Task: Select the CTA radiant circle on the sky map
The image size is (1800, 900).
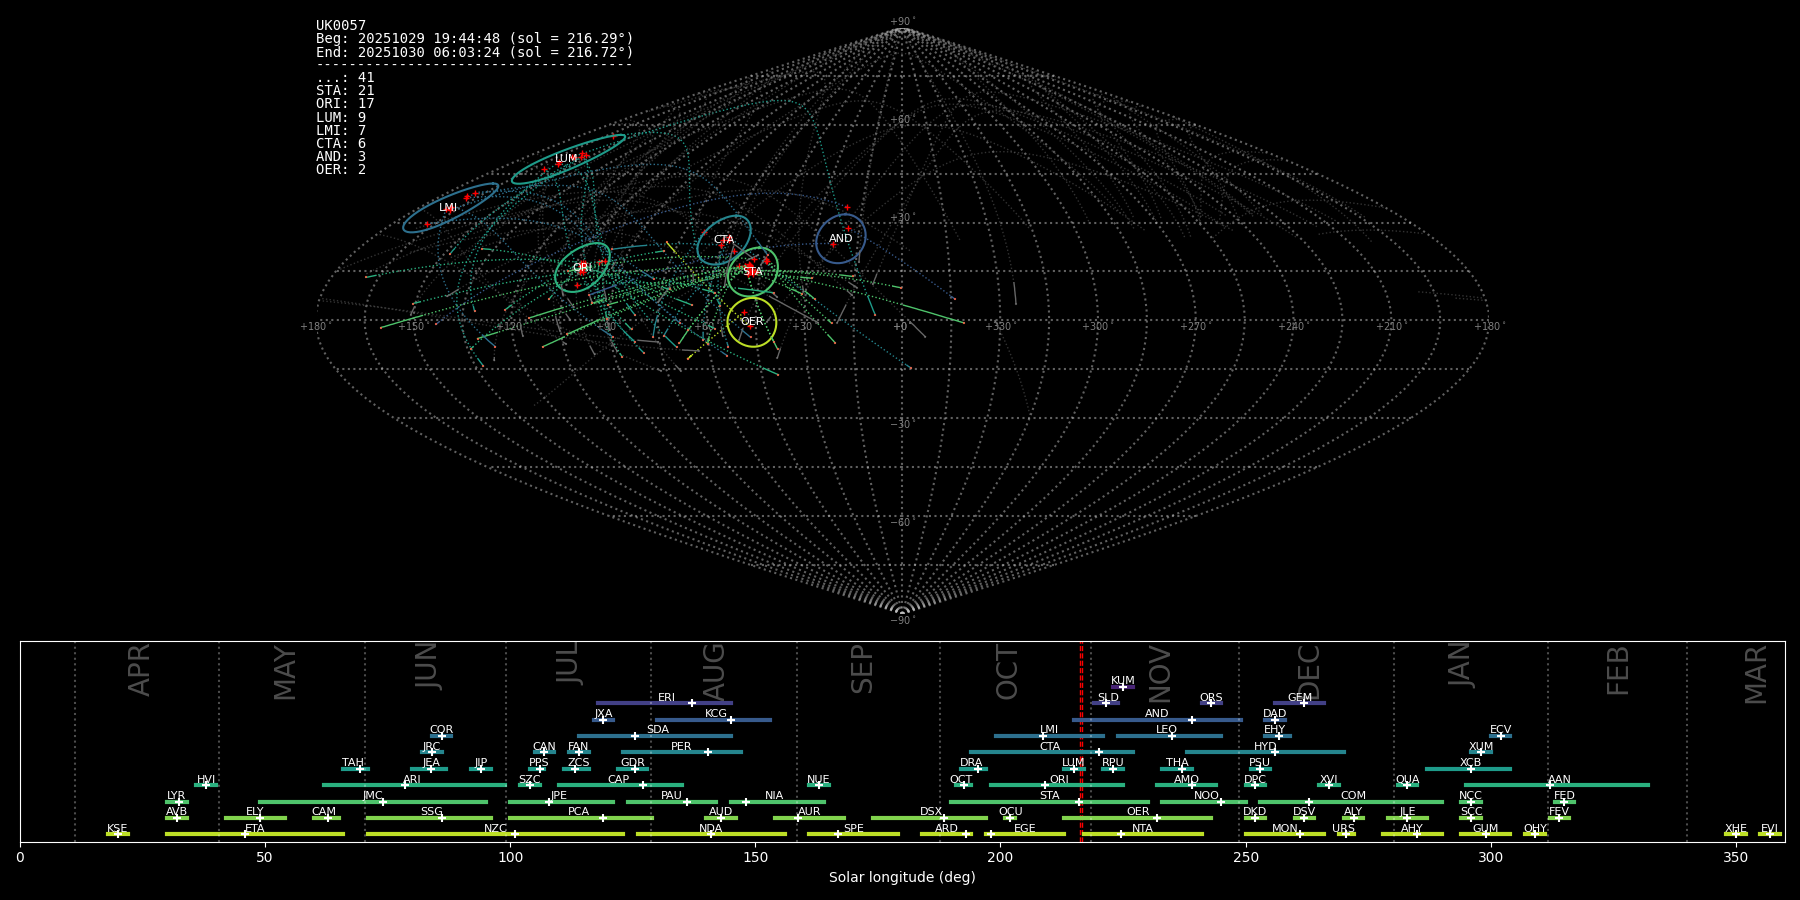Action: point(723,240)
